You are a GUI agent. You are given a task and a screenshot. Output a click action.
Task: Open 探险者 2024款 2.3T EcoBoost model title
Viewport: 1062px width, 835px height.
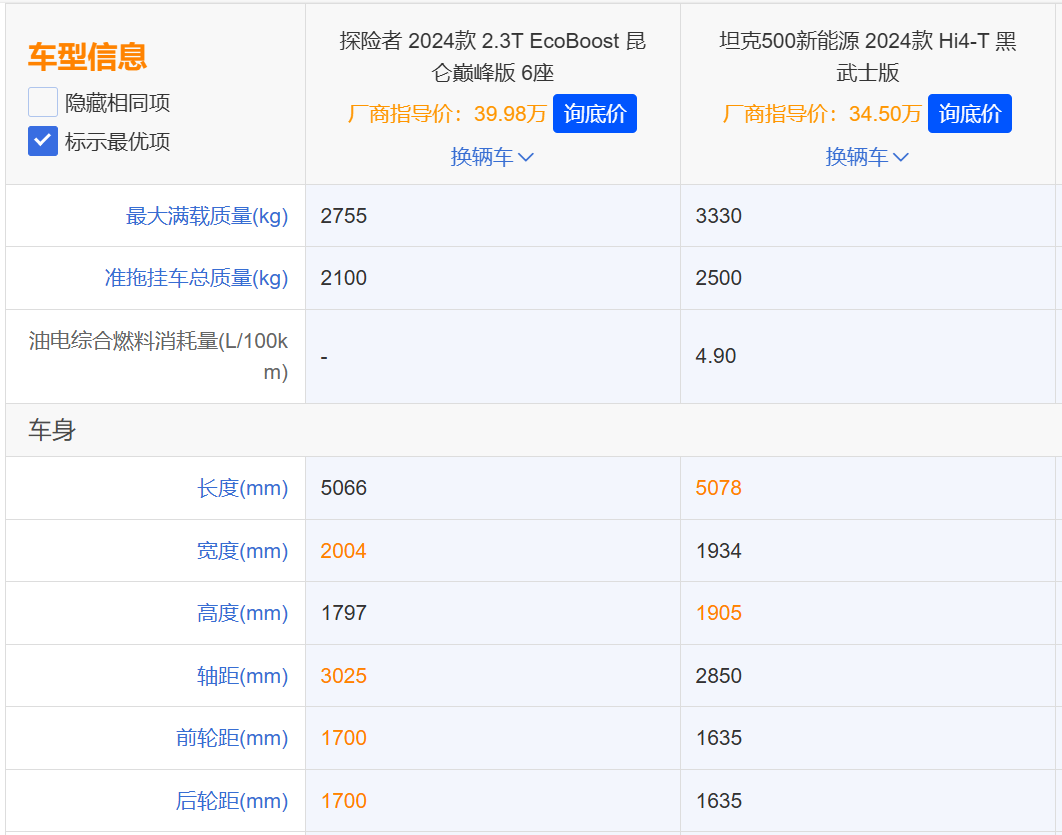pyautogui.click(x=492, y=57)
